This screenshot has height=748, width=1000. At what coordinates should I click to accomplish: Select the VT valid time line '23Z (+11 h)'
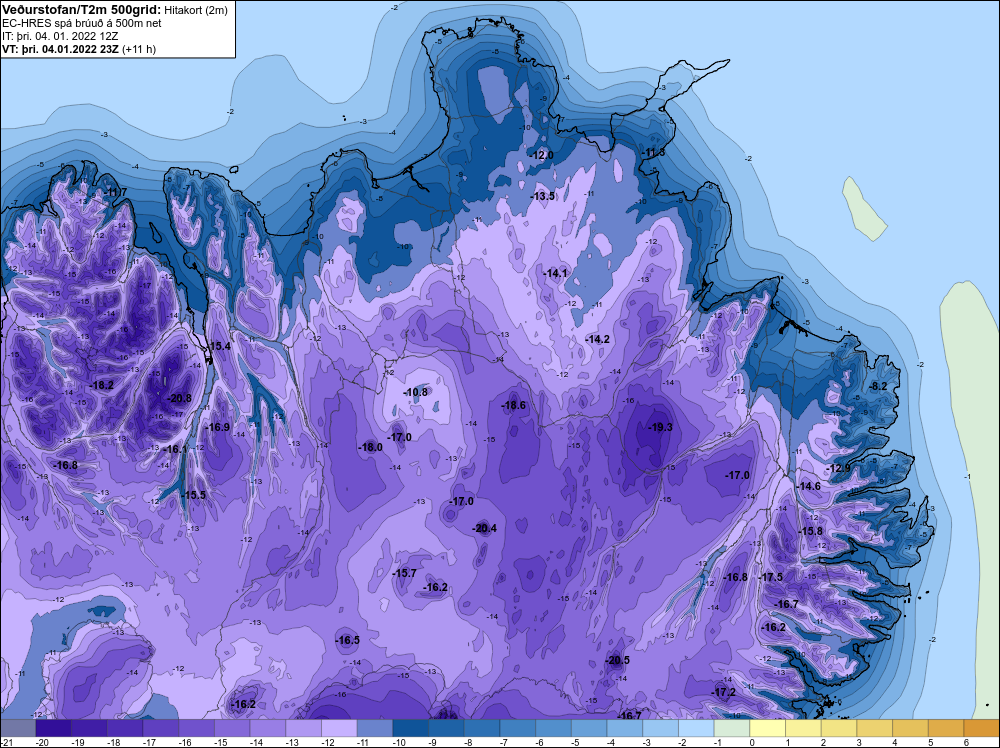(x=79, y=48)
